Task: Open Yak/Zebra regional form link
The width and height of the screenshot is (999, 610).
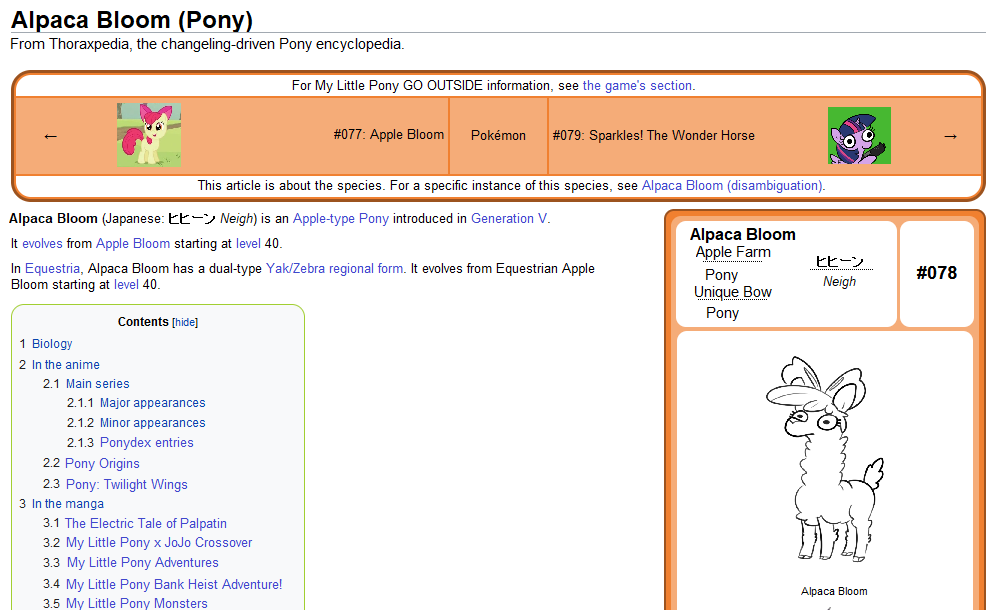Action: [x=334, y=268]
